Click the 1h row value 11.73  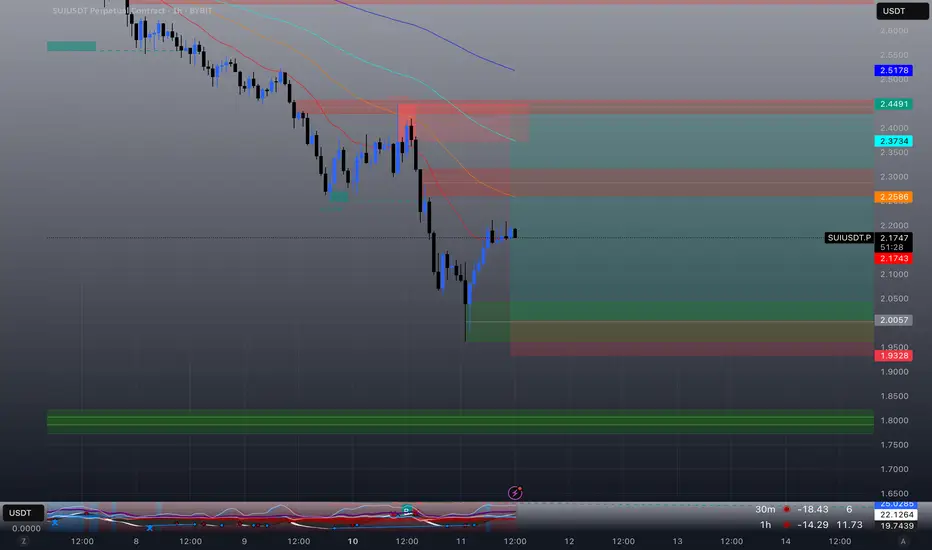coord(849,525)
